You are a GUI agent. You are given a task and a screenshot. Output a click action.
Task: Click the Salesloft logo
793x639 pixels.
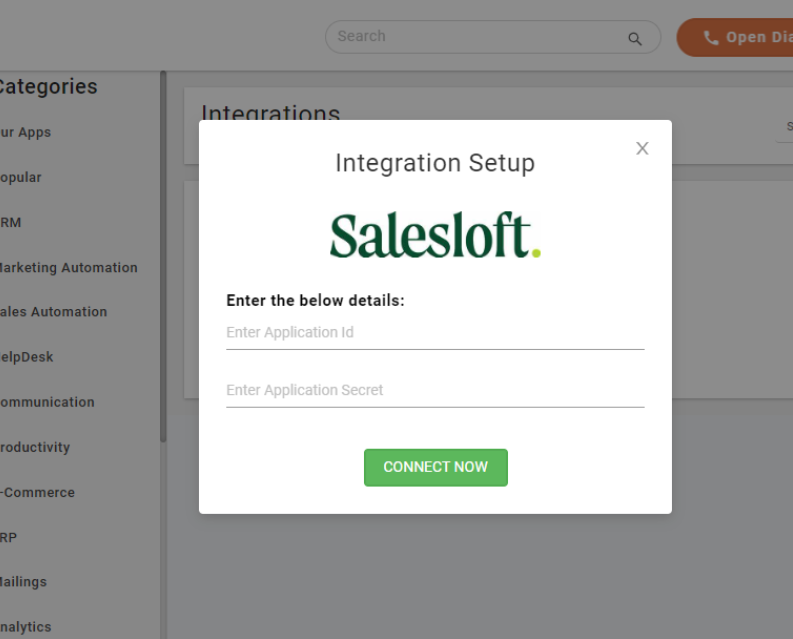tap(435, 237)
